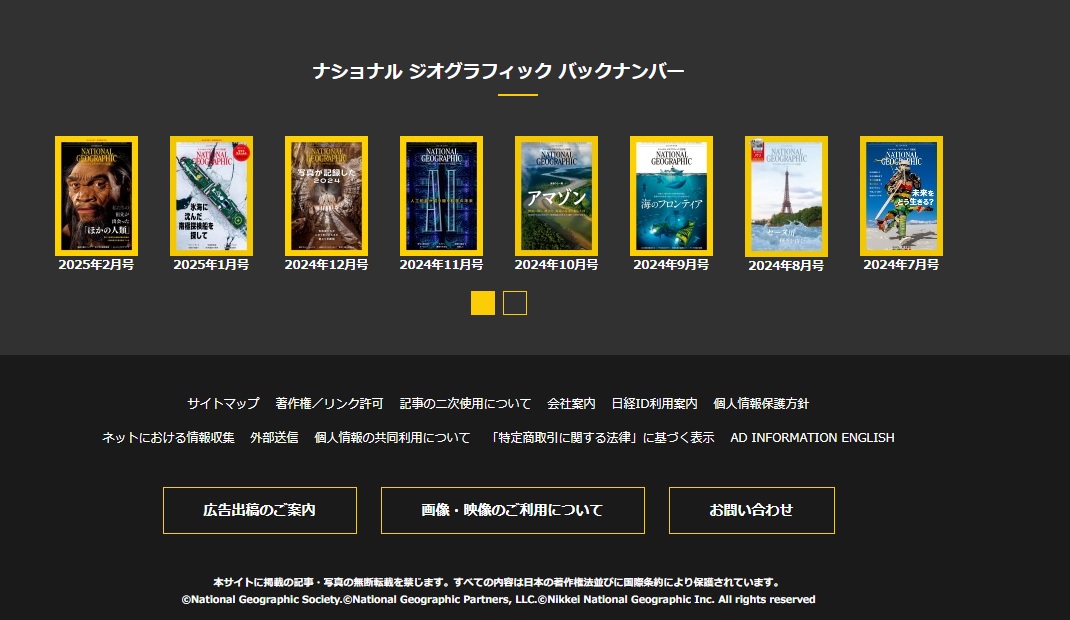Click the 2024年7月号 label text
This screenshot has height=620, width=1070.
[901, 265]
